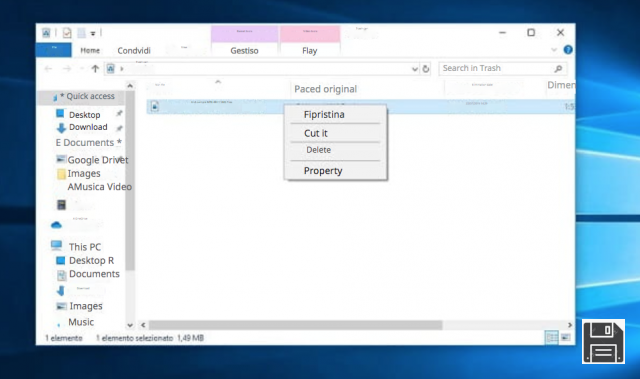Choose Cut it in the context menu
640x379 pixels.
316,133
